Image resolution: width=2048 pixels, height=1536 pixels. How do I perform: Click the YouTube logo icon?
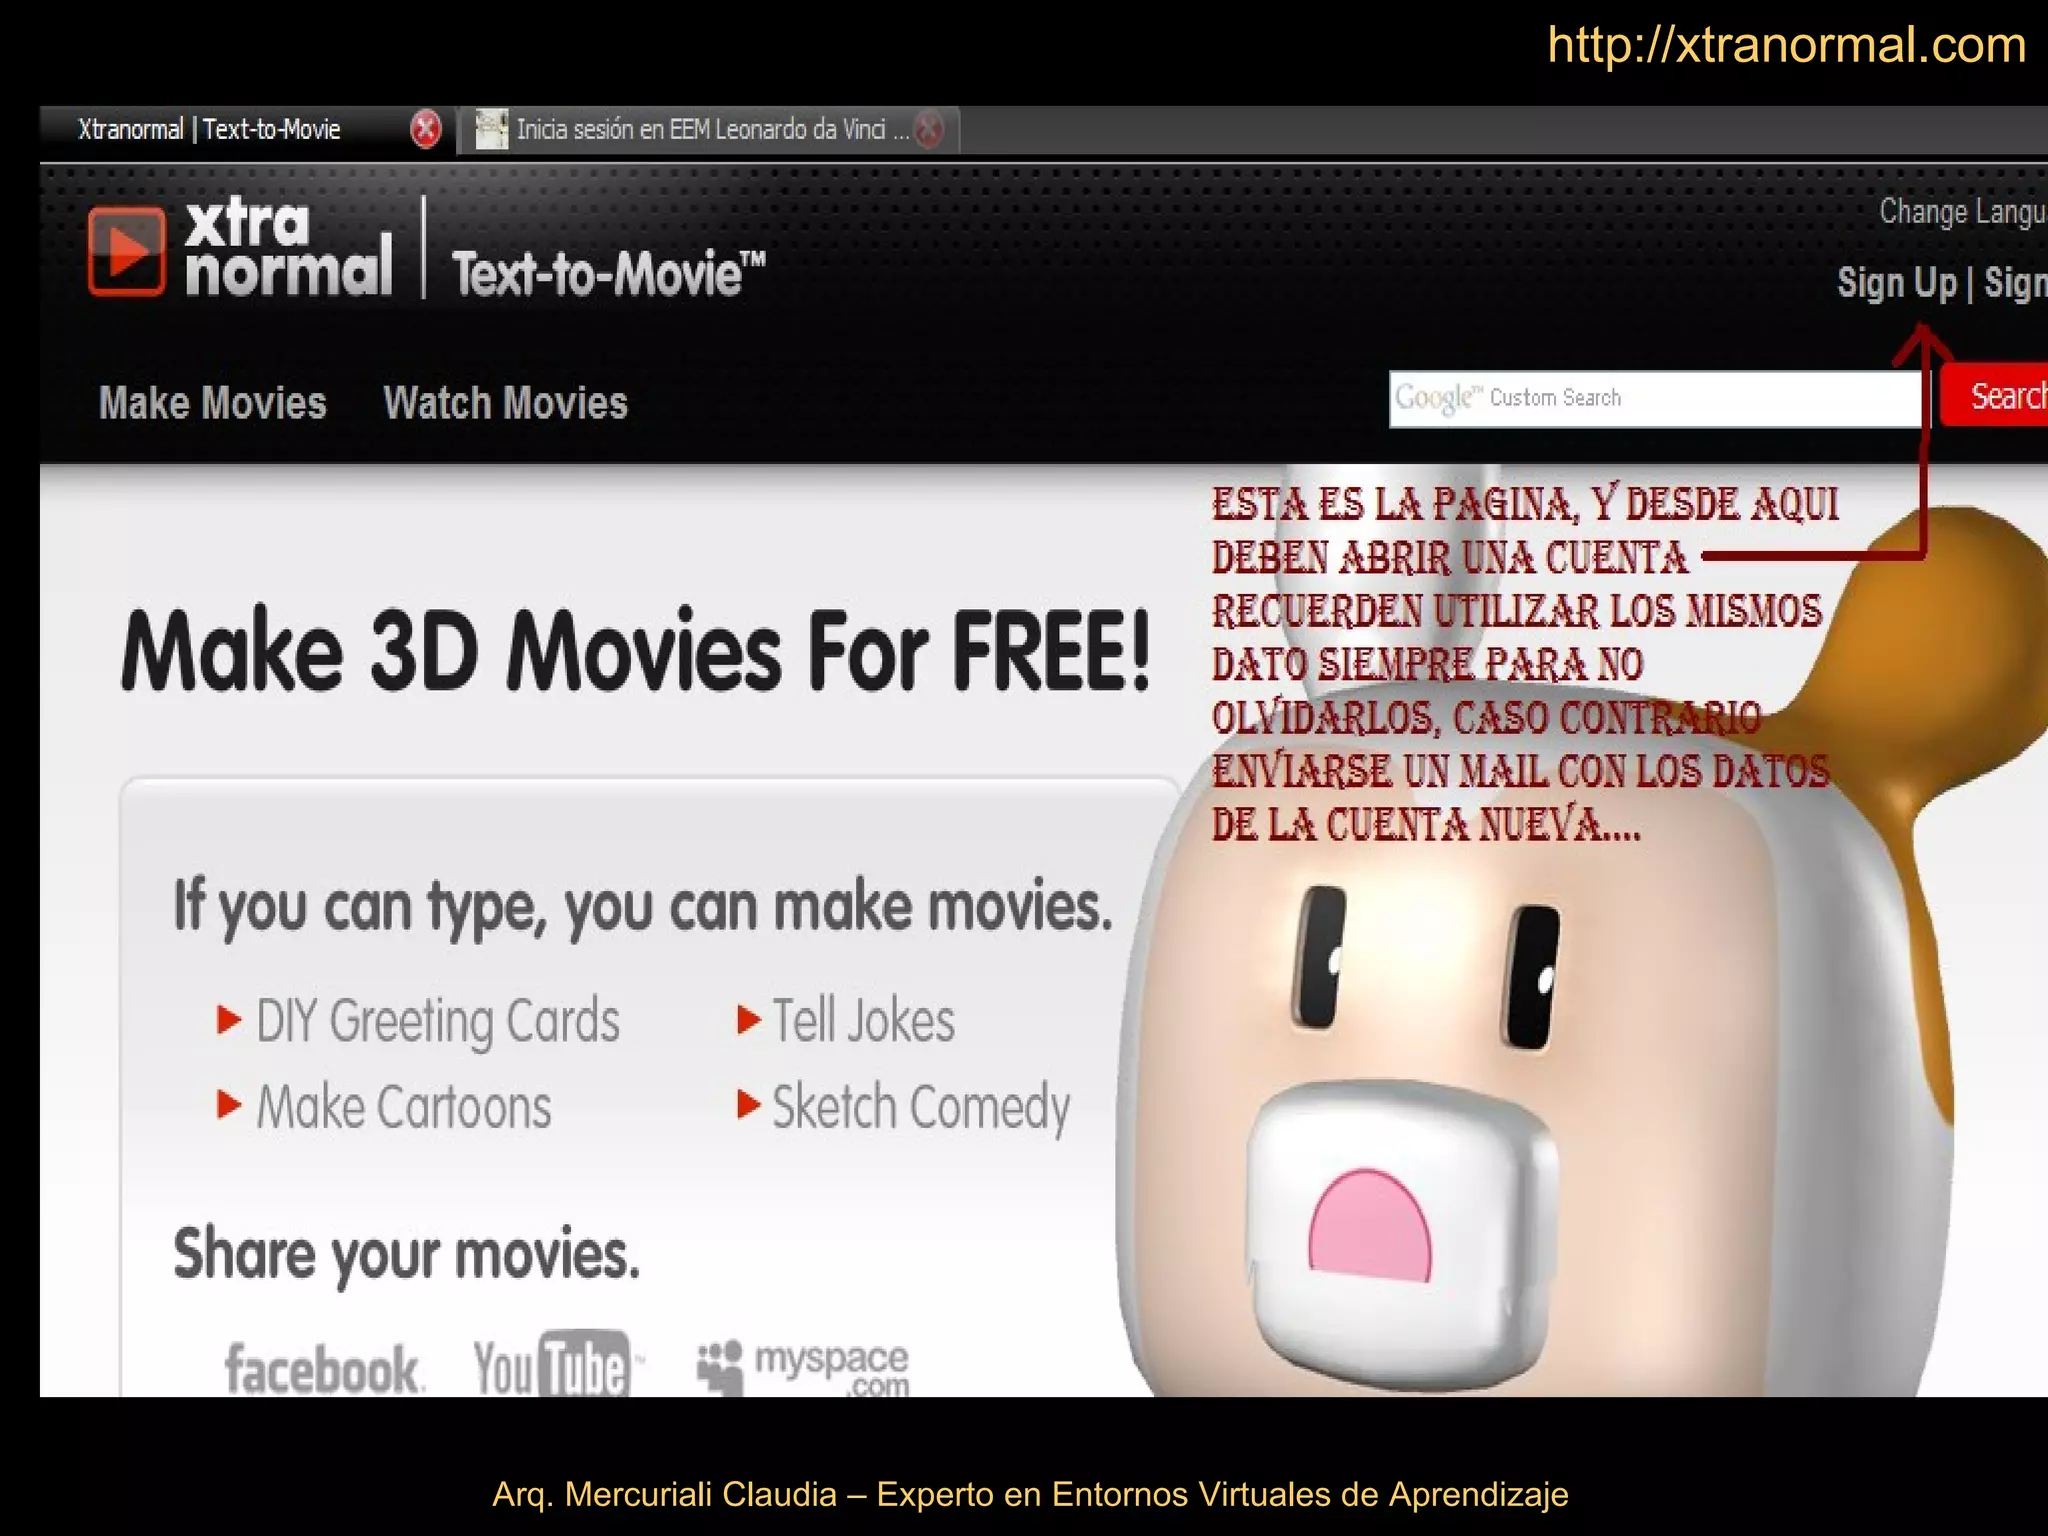(553, 1366)
